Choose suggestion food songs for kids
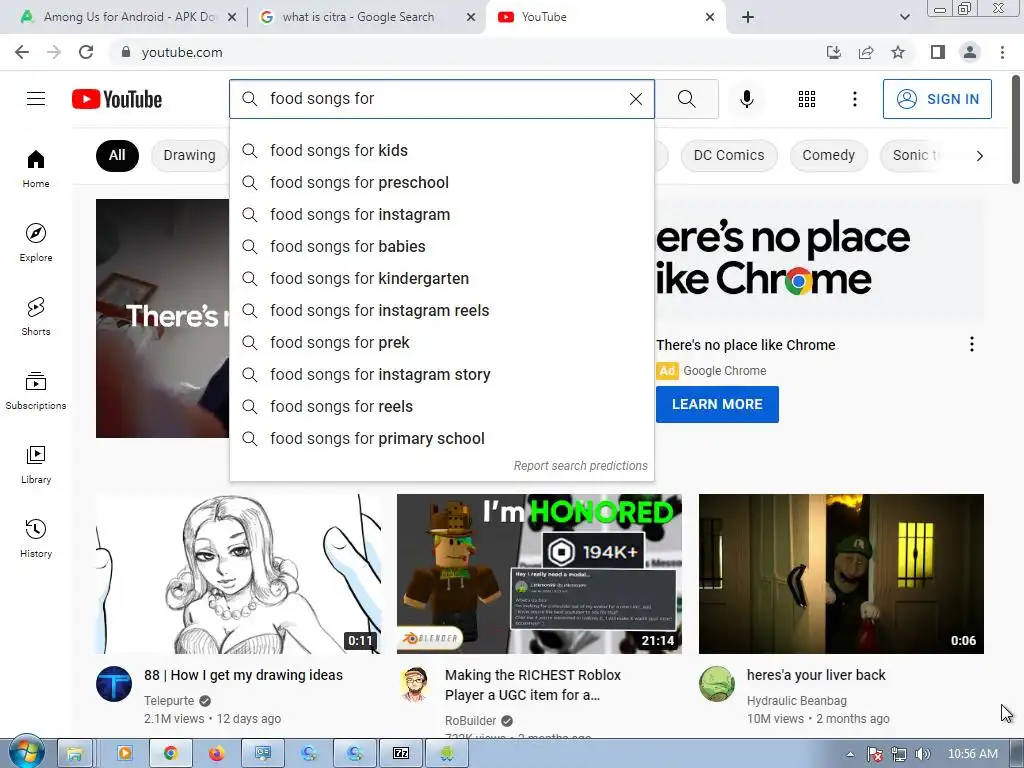This screenshot has height=768, width=1024. (x=441, y=150)
